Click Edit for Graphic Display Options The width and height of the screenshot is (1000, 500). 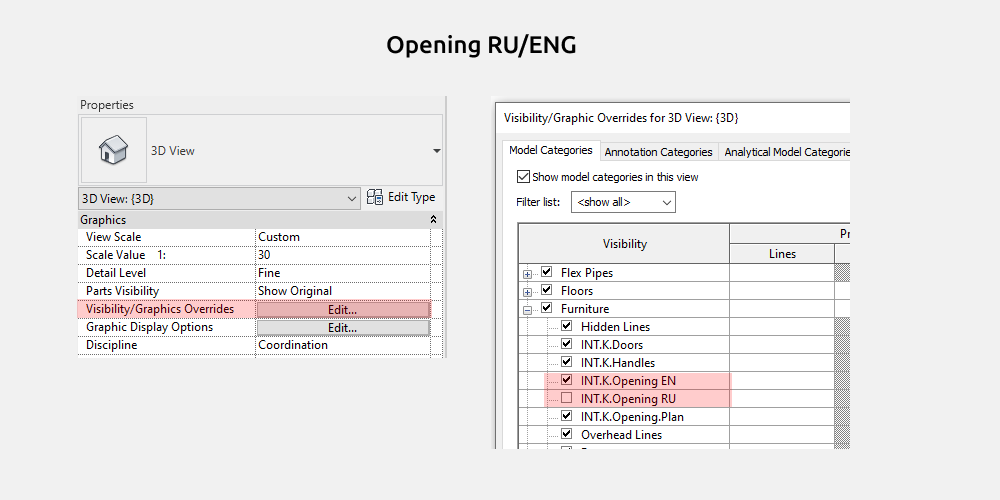pos(342,328)
